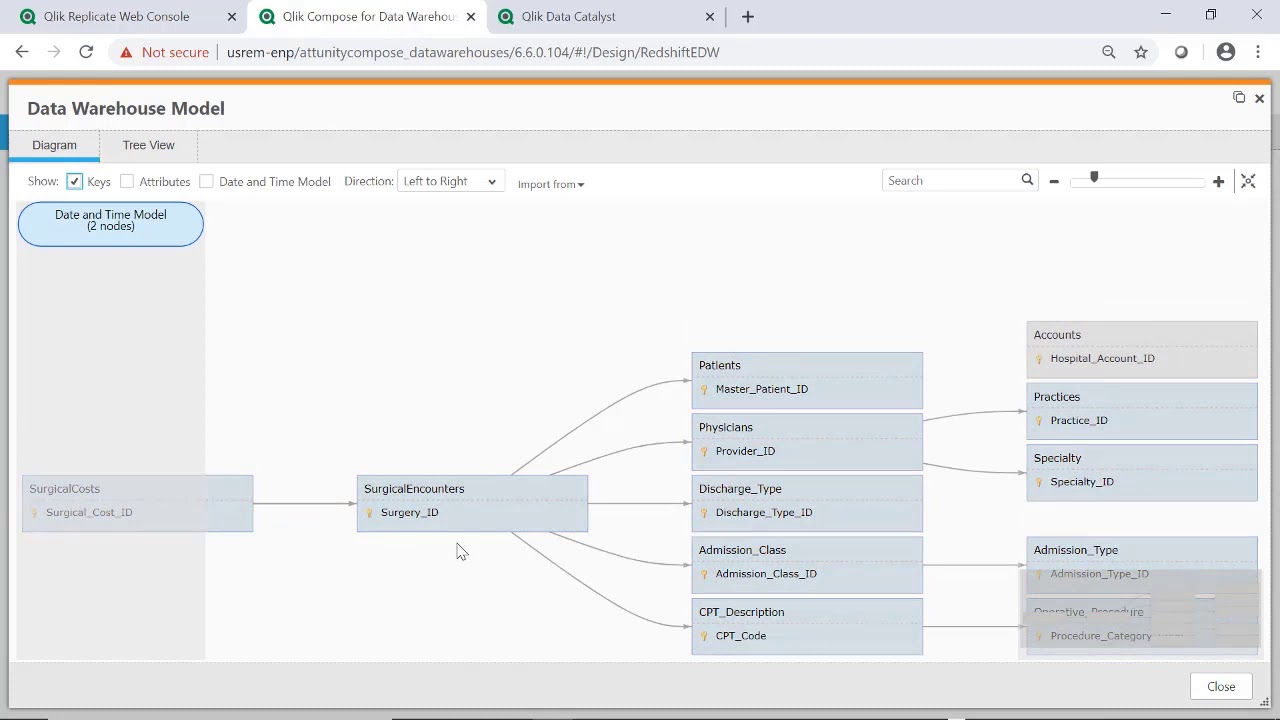Image resolution: width=1280 pixels, height=720 pixels.
Task: Reload the browser page
Action: (x=86, y=52)
